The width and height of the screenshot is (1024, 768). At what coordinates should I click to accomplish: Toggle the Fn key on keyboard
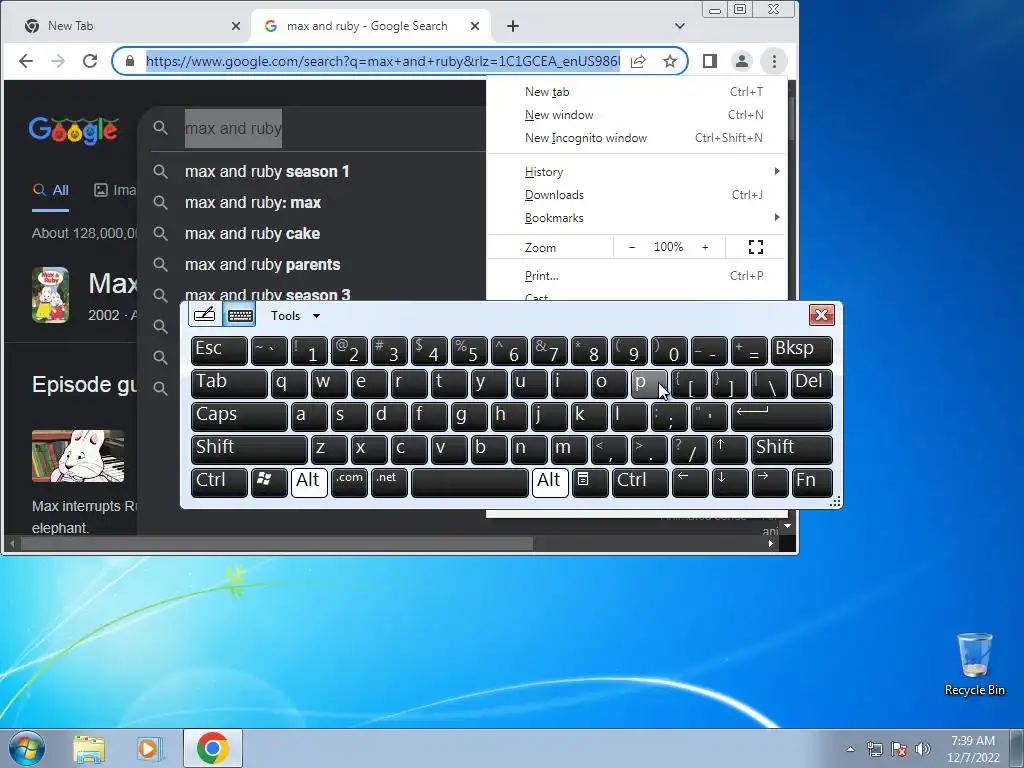point(812,482)
